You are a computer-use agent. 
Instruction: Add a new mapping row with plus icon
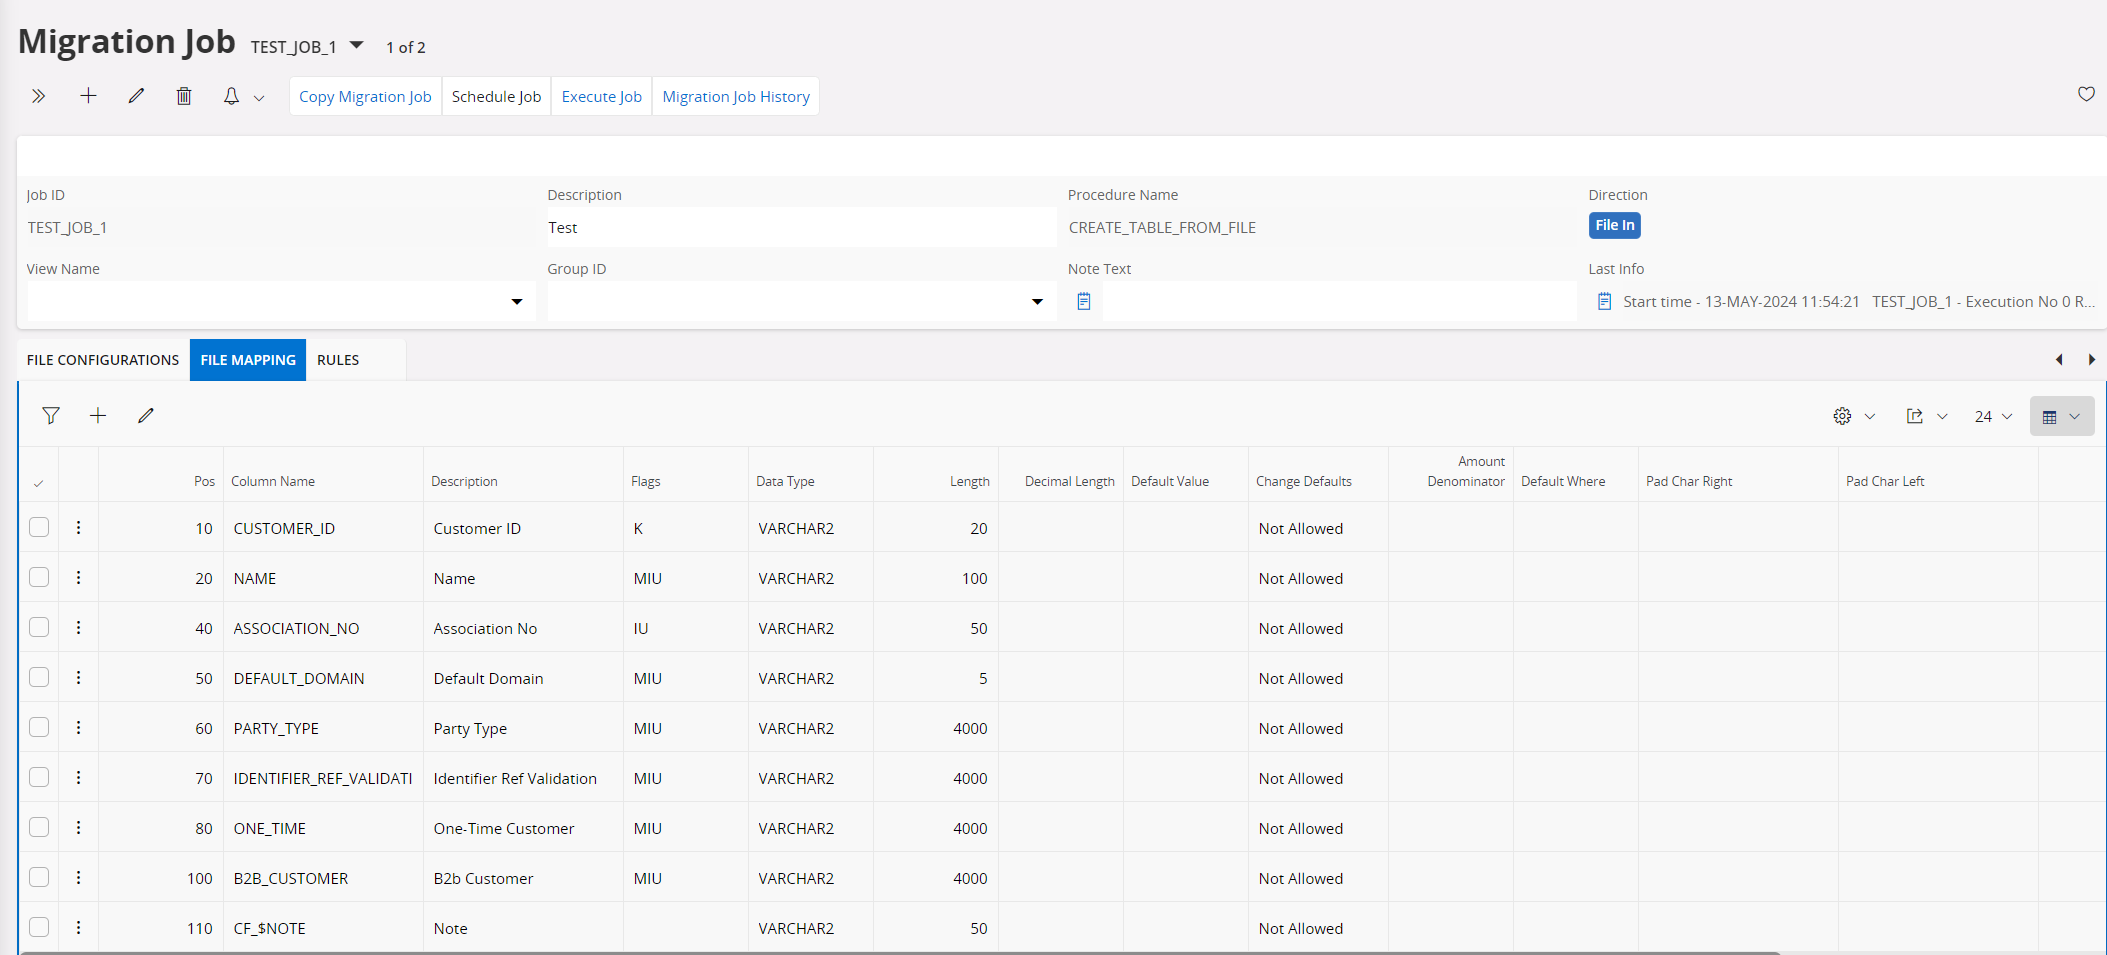click(97, 415)
